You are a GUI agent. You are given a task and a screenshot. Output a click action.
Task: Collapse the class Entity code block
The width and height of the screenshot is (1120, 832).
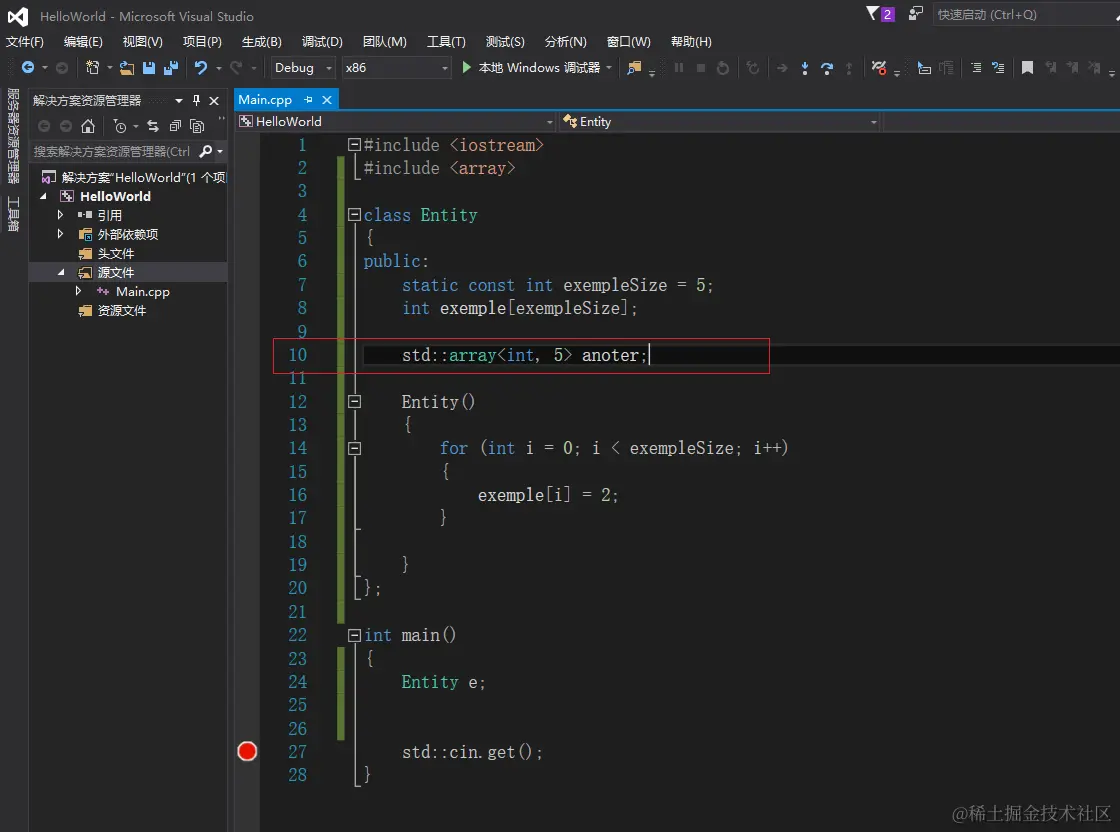(x=354, y=215)
